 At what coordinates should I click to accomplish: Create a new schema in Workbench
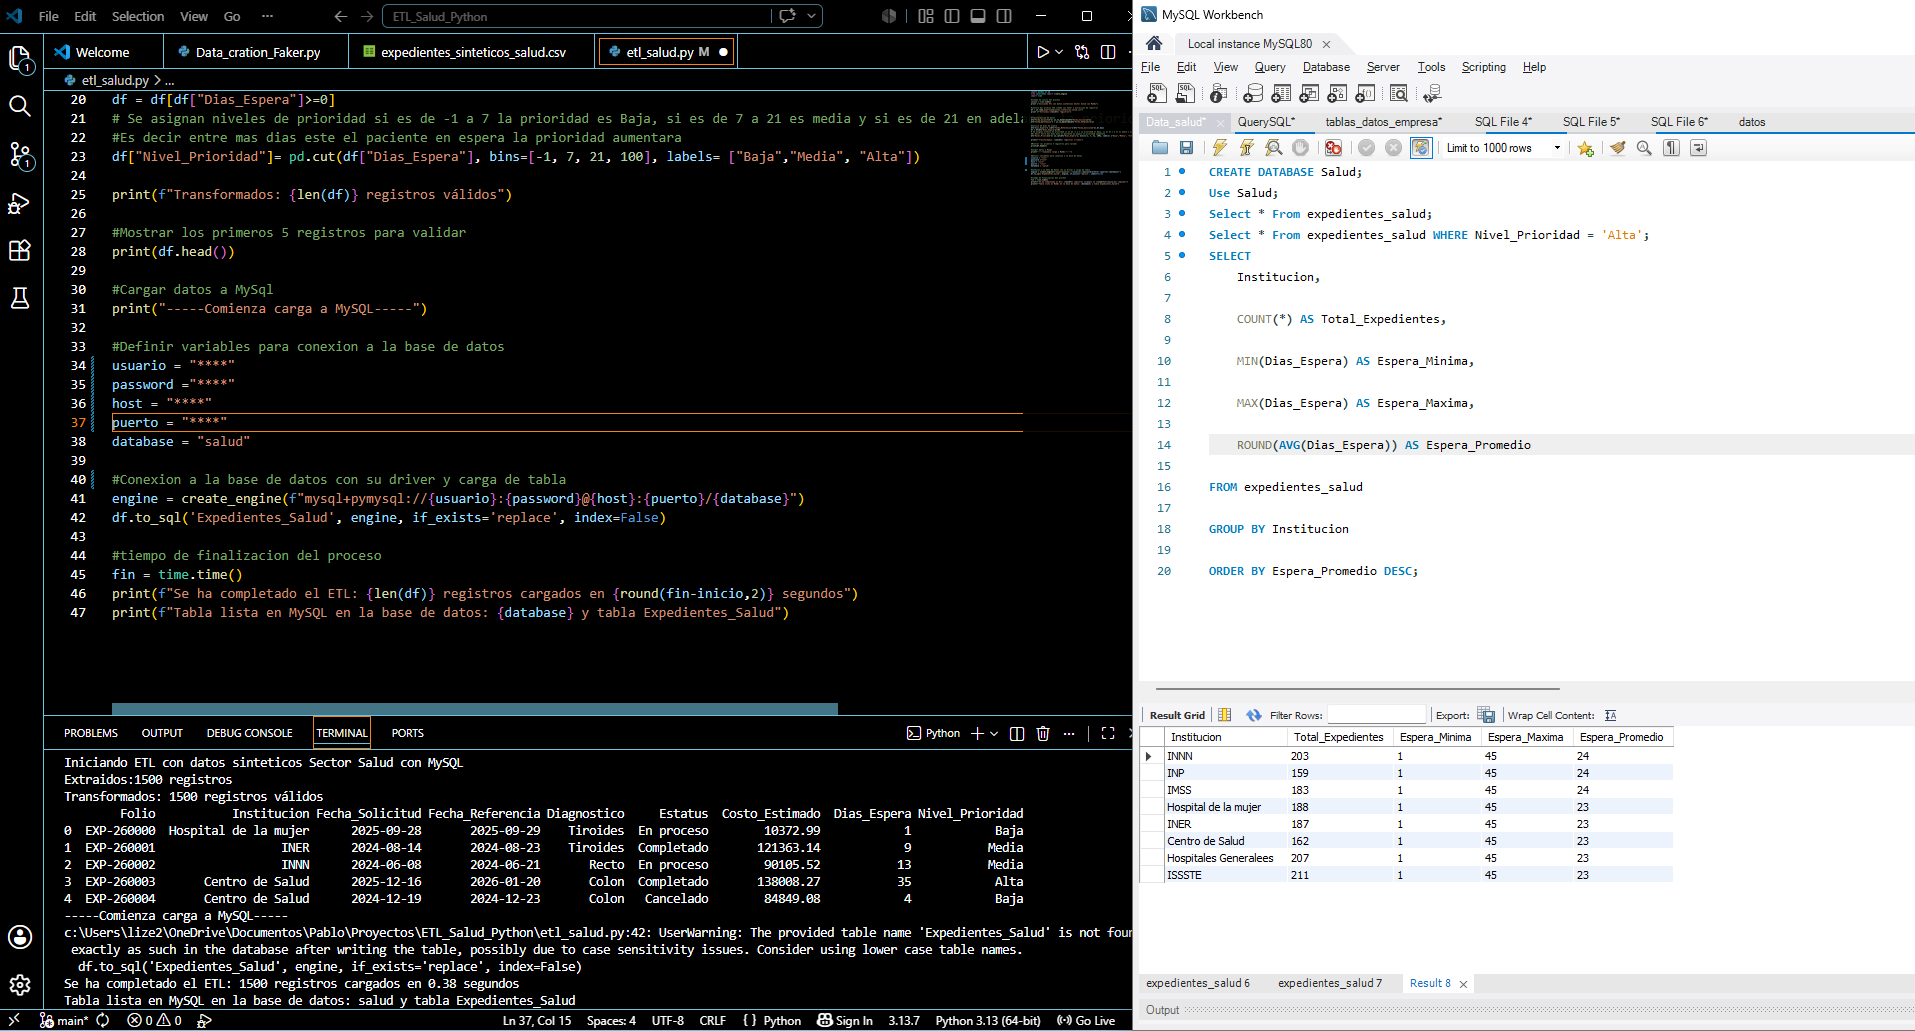(x=1253, y=93)
